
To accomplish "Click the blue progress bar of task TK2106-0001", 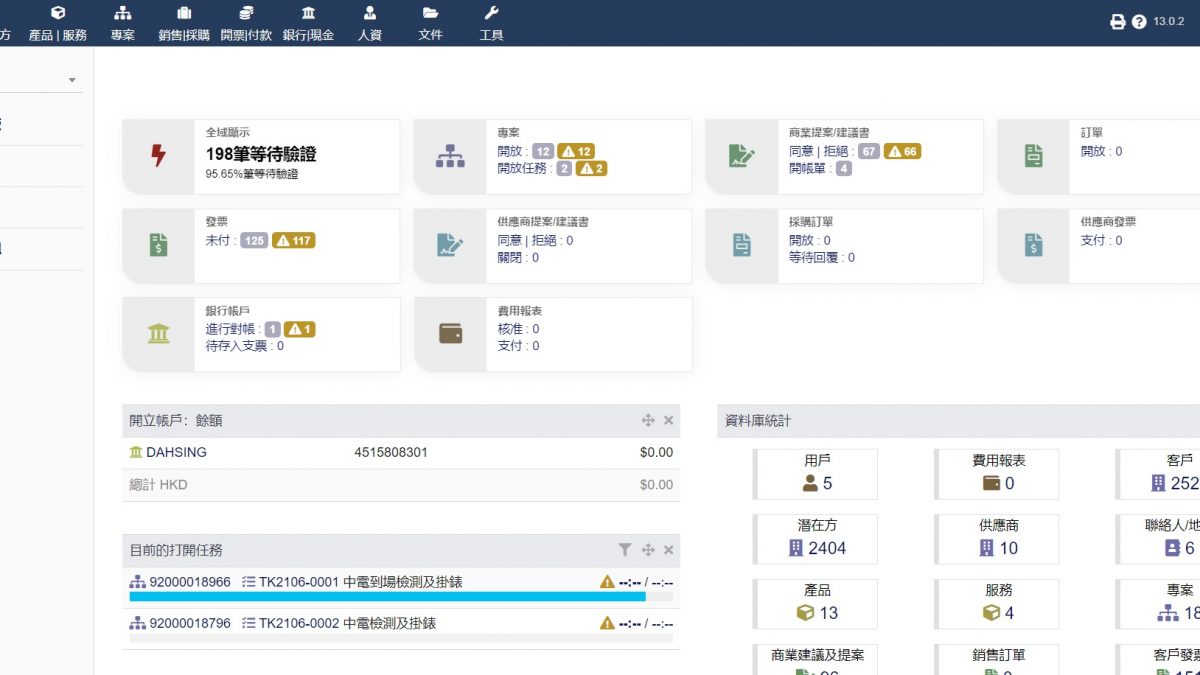I will pos(387,597).
